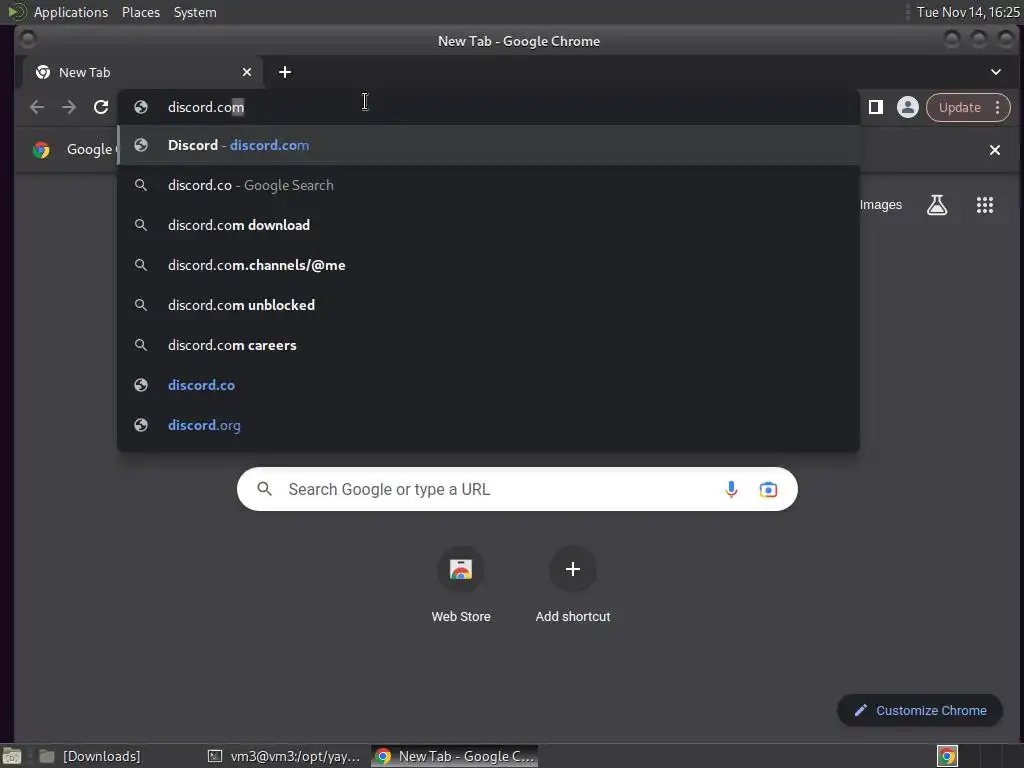Image resolution: width=1024 pixels, height=768 pixels.
Task: Click the Add shortcut button
Action: (x=573, y=584)
